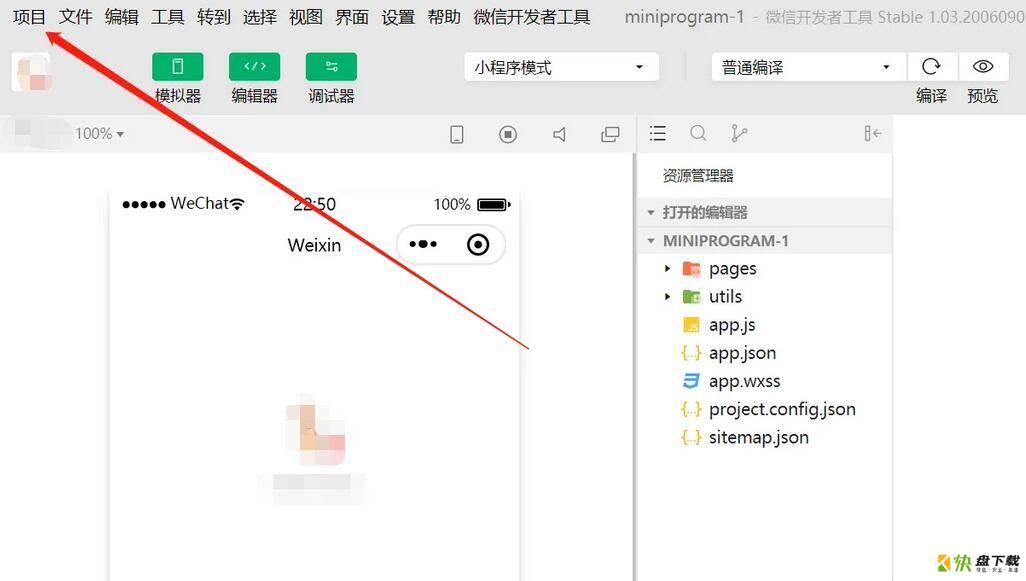Click the 资源管理器 panel title

[698, 175]
